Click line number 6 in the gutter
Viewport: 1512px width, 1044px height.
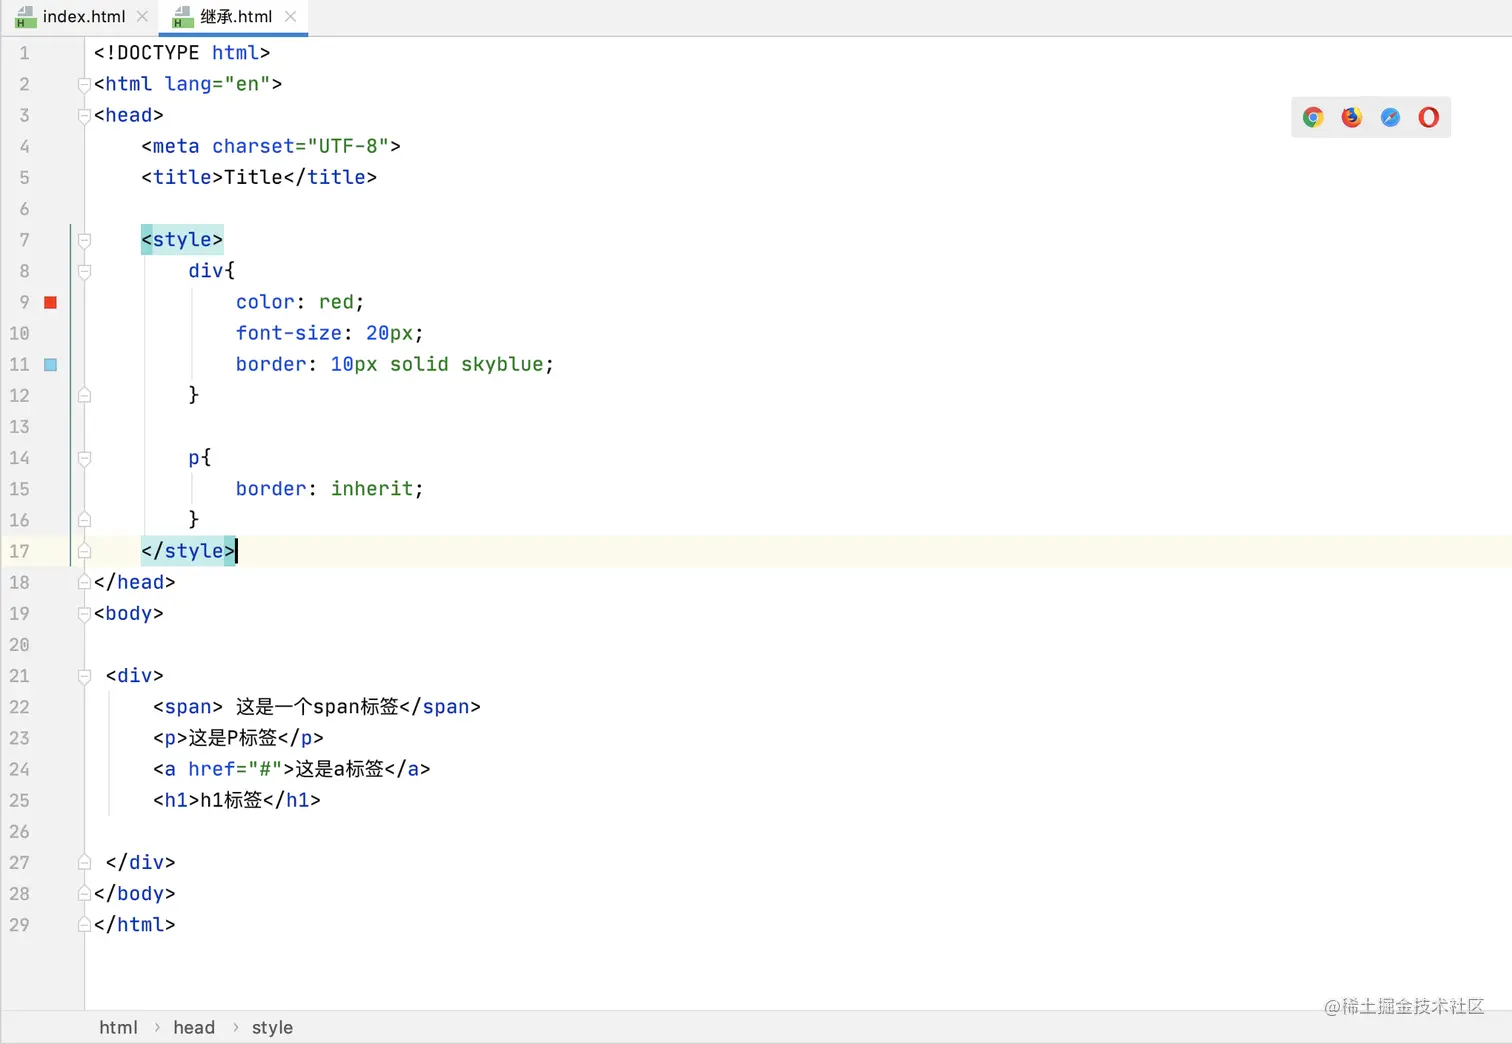(24, 209)
